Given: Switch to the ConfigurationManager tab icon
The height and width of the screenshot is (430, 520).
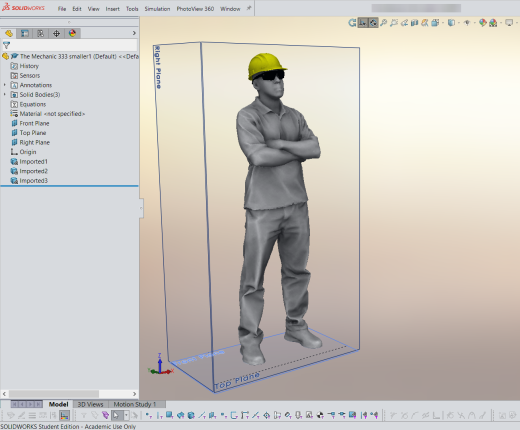Looking at the screenshot, I should click(x=40, y=33).
